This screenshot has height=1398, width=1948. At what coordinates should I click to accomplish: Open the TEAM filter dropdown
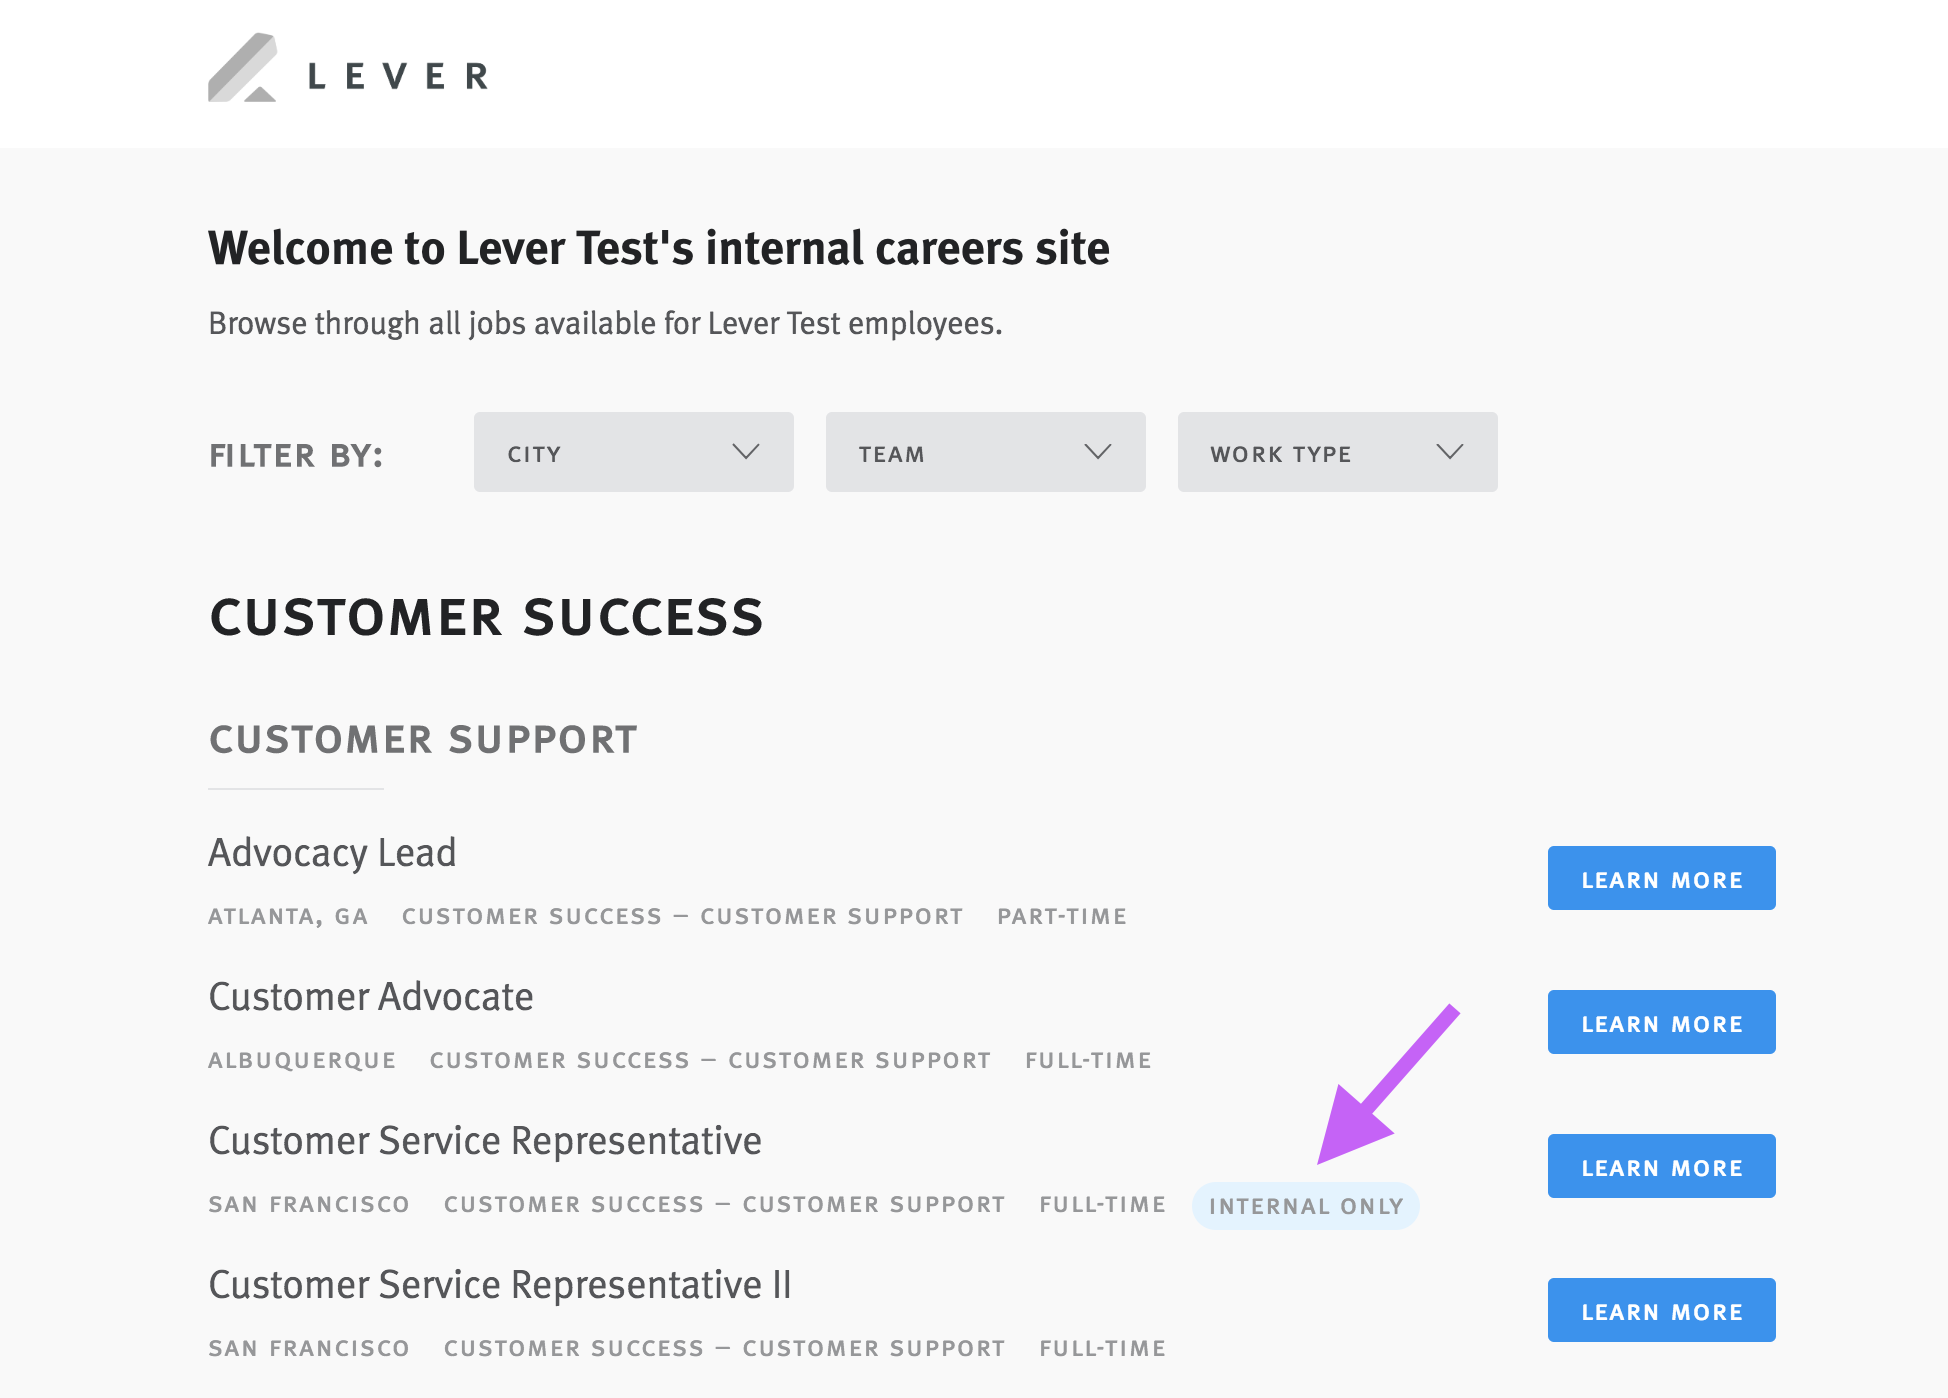(985, 452)
